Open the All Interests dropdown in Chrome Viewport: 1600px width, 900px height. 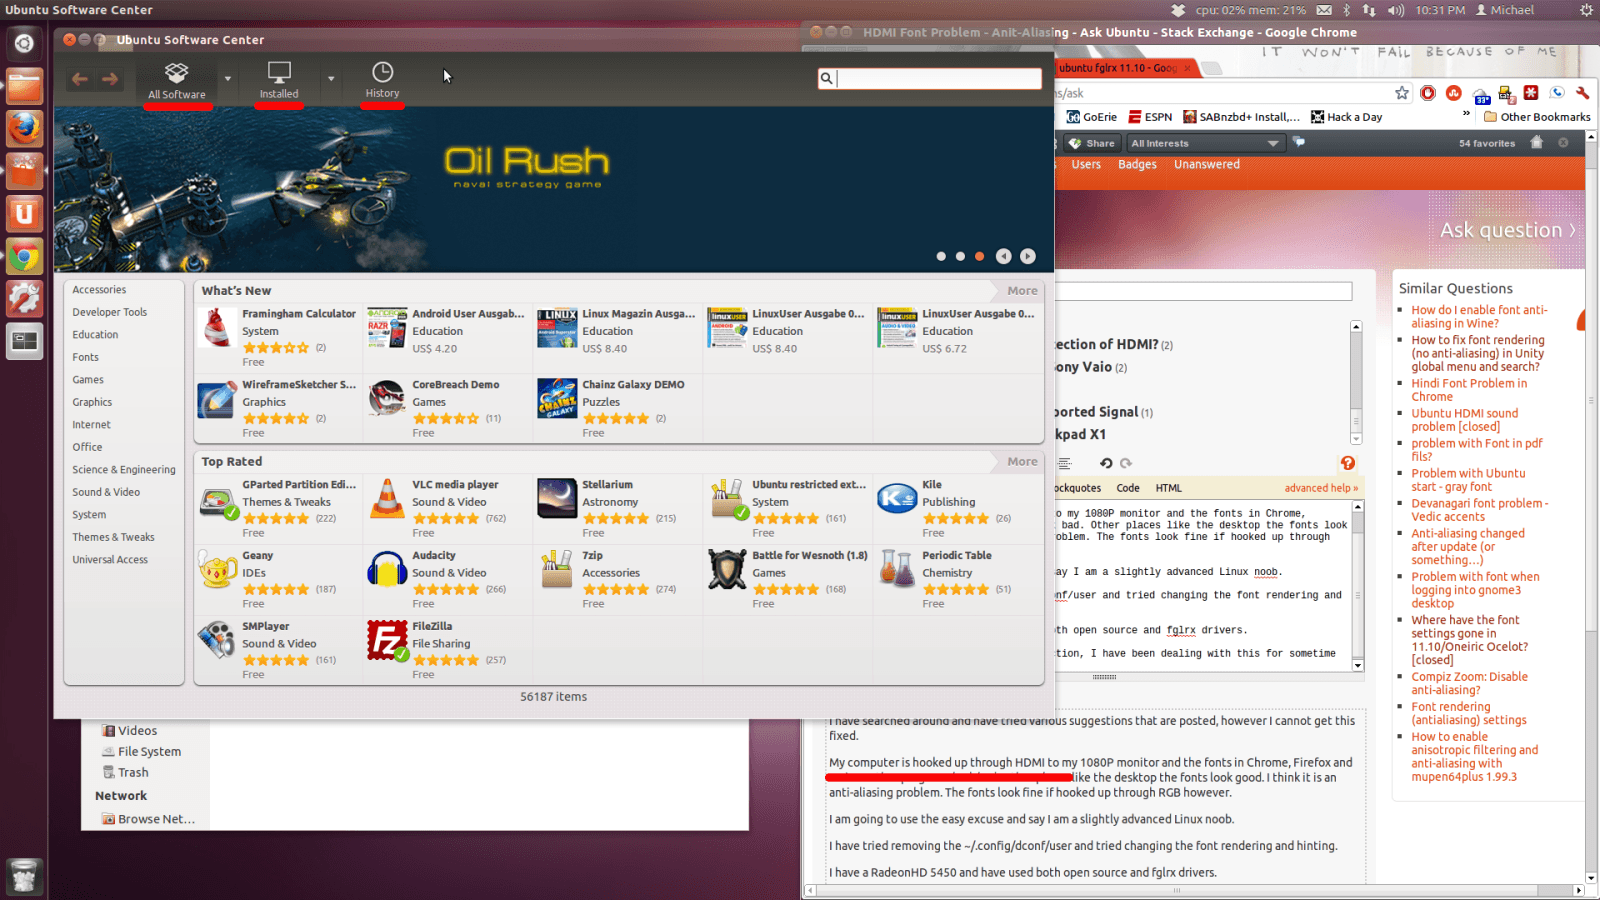(x=1204, y=143)
